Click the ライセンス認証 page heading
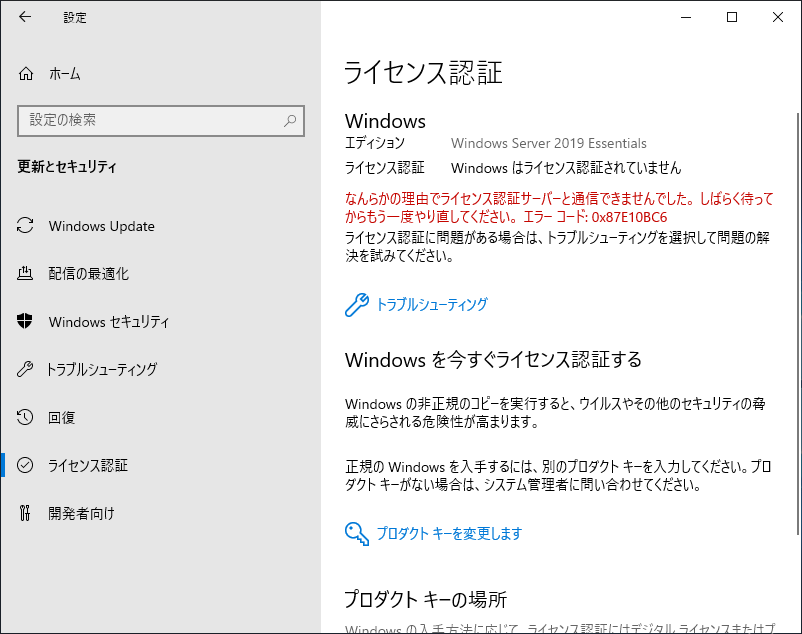 click(424, 72)
